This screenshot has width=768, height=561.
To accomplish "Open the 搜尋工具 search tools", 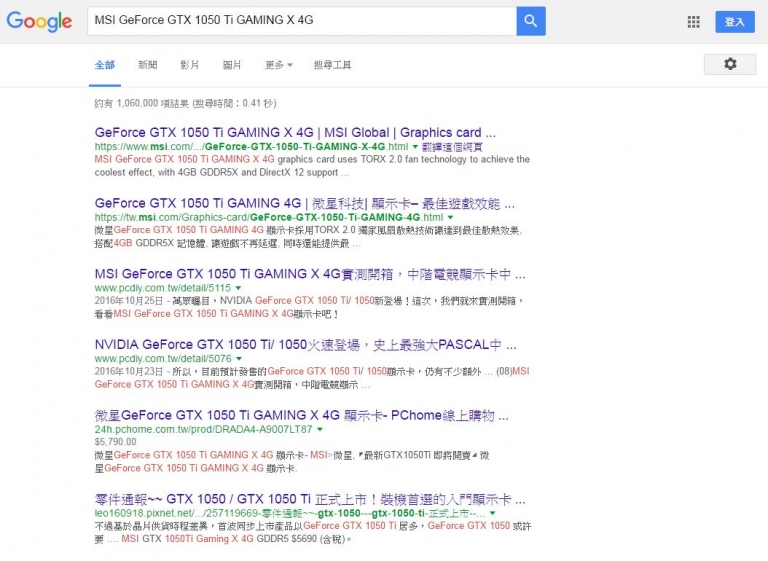I will pos(333,65).
